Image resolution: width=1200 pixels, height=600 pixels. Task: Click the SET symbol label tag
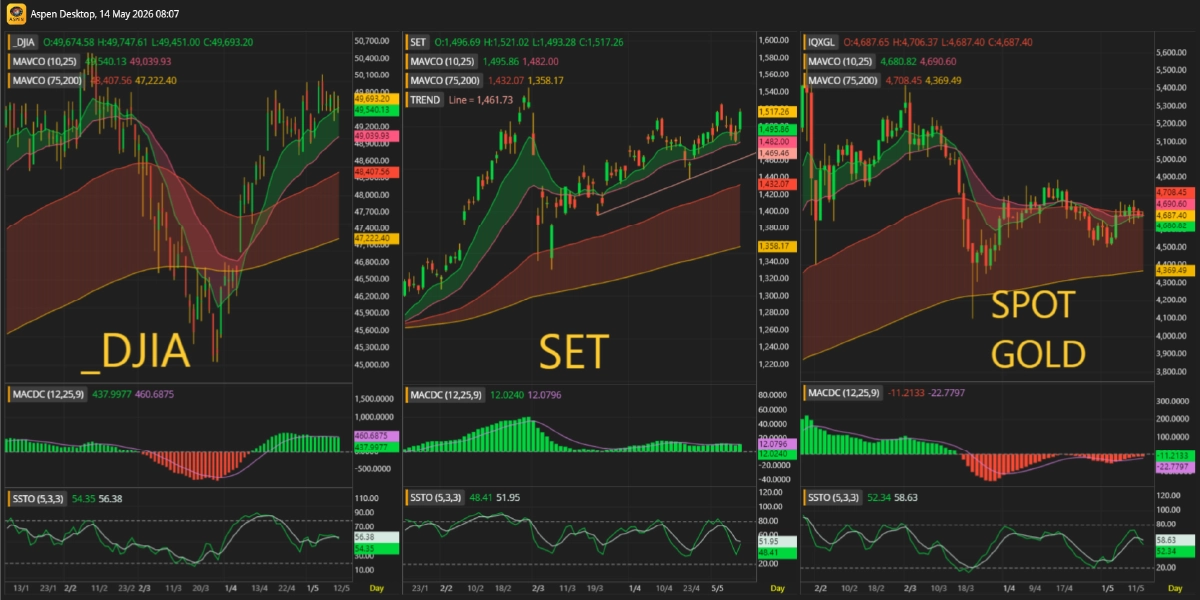pos(418,42)
